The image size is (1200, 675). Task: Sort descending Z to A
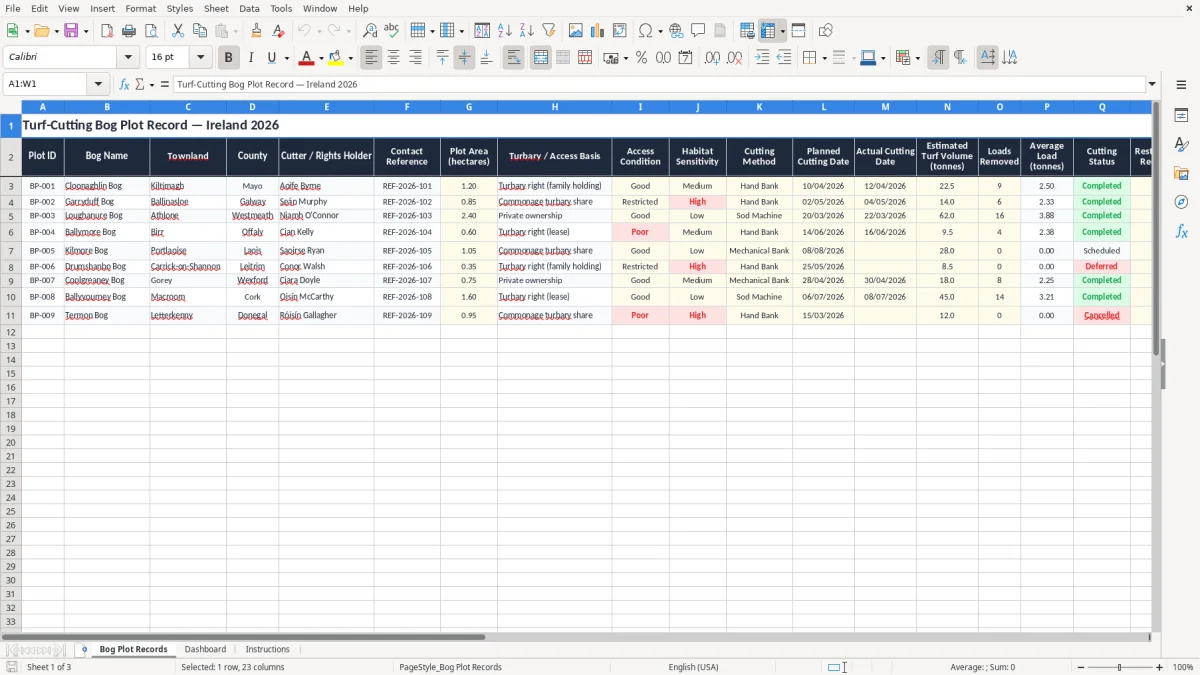click(x=527, y=31)
